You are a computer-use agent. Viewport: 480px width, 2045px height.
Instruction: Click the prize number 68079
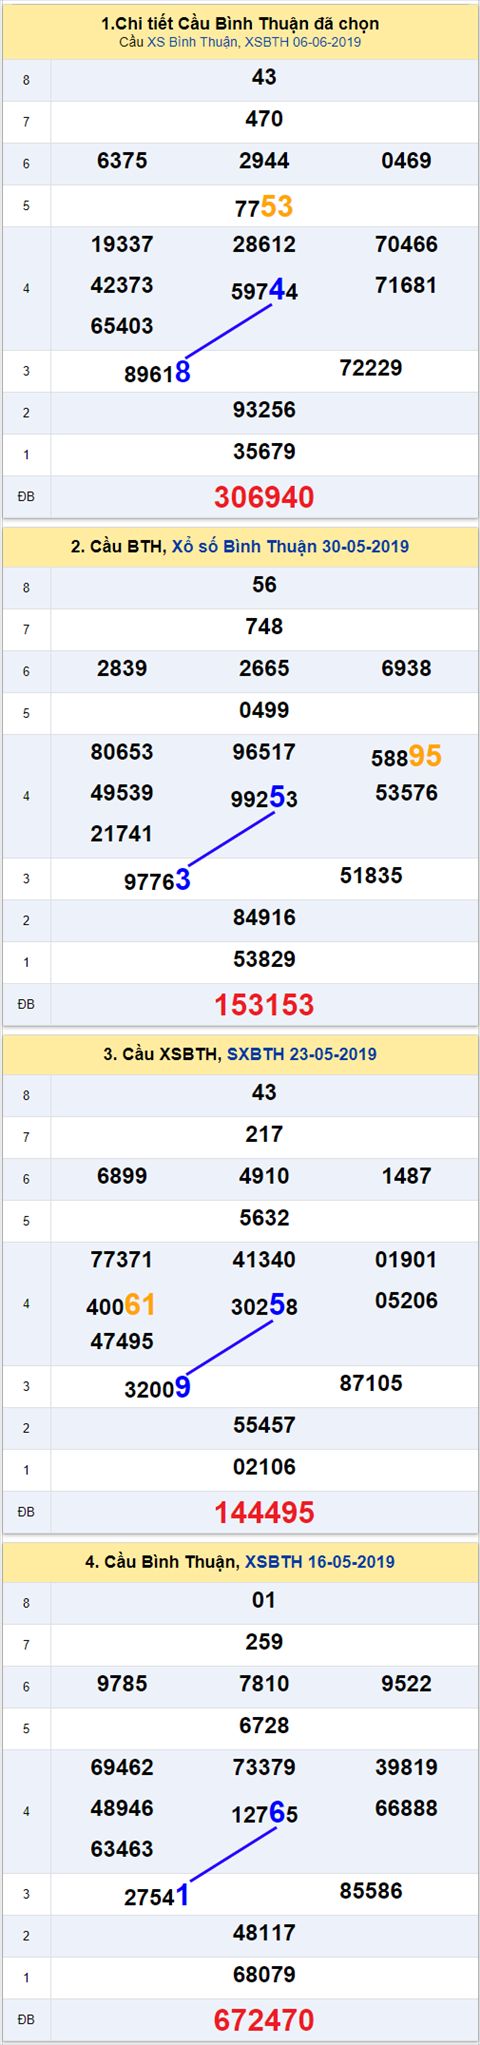coord(264,1976)
